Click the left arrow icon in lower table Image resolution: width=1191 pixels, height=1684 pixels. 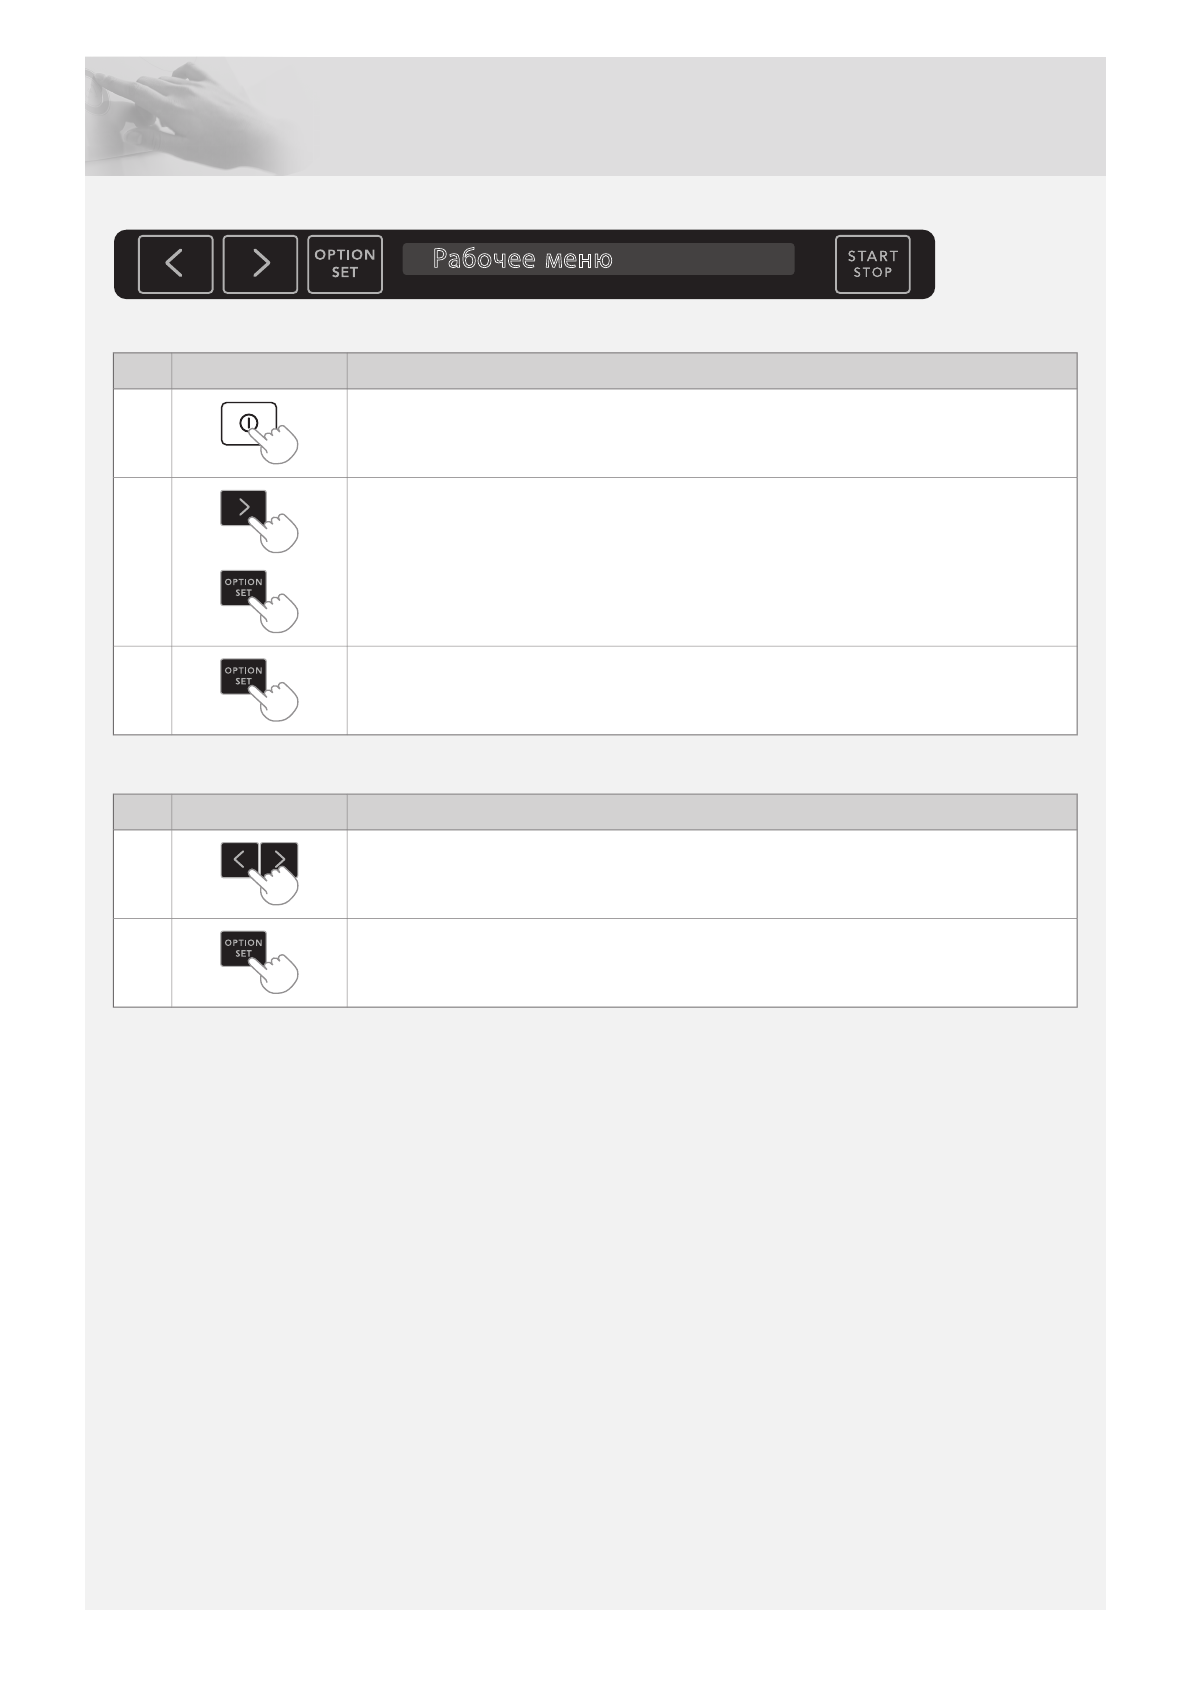click(x=239, y=860)
